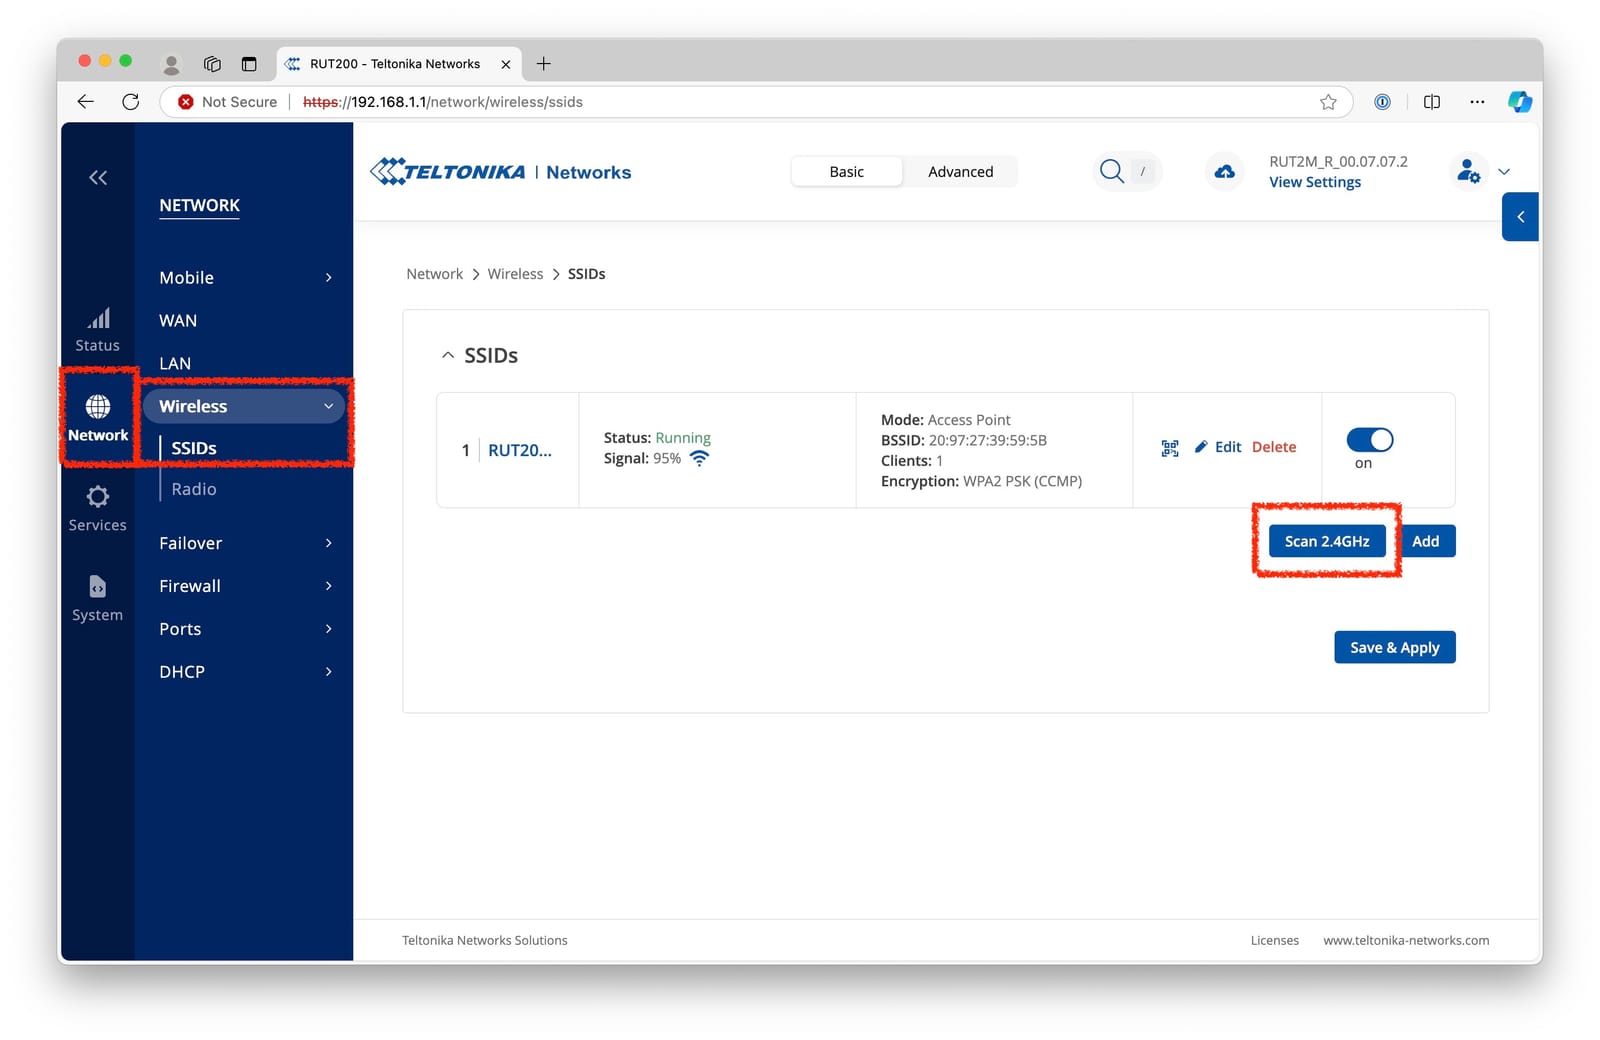Open the user settings account icon
1600x1040 pixels.
pos(1468,172)
